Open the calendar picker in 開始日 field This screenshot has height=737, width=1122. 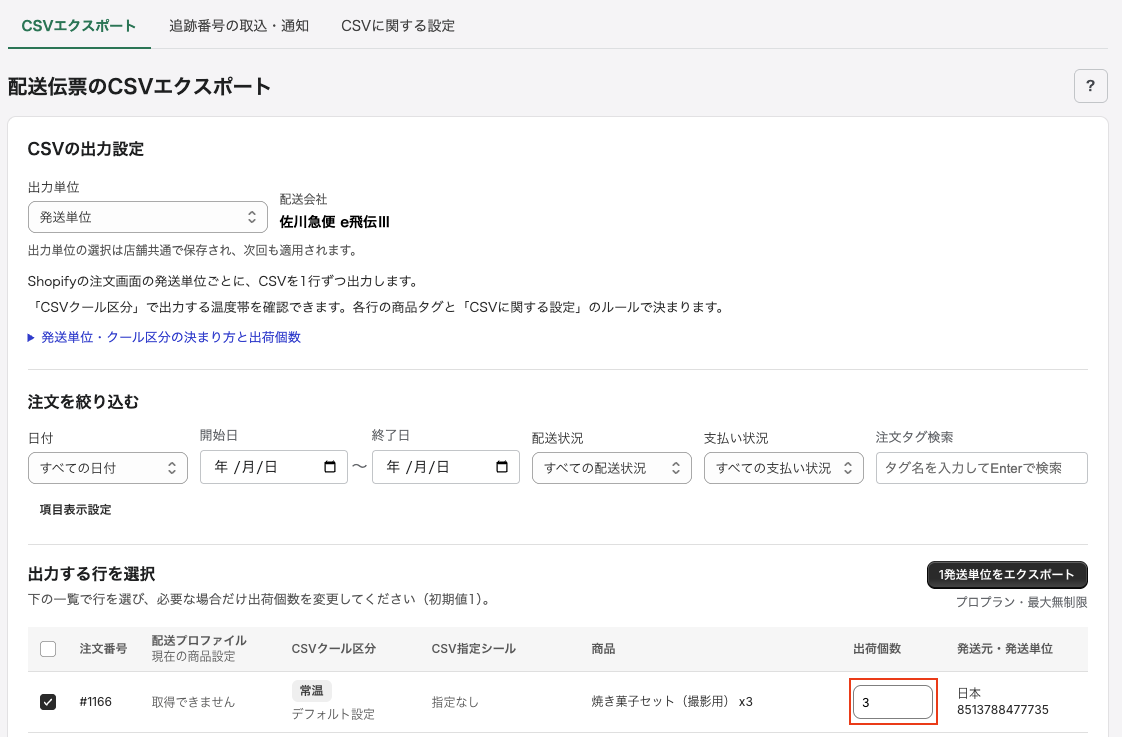pos(330,467)
